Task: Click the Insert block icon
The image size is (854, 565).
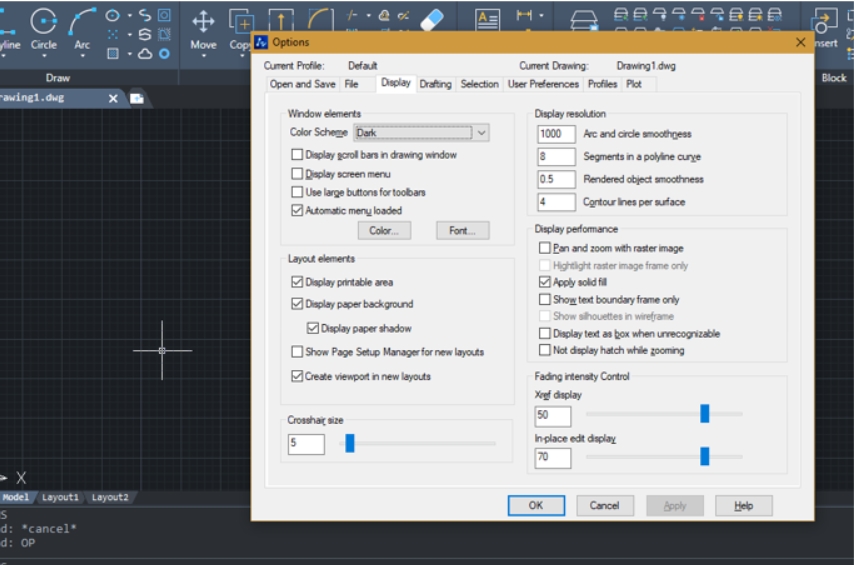Action: (824, 22)
